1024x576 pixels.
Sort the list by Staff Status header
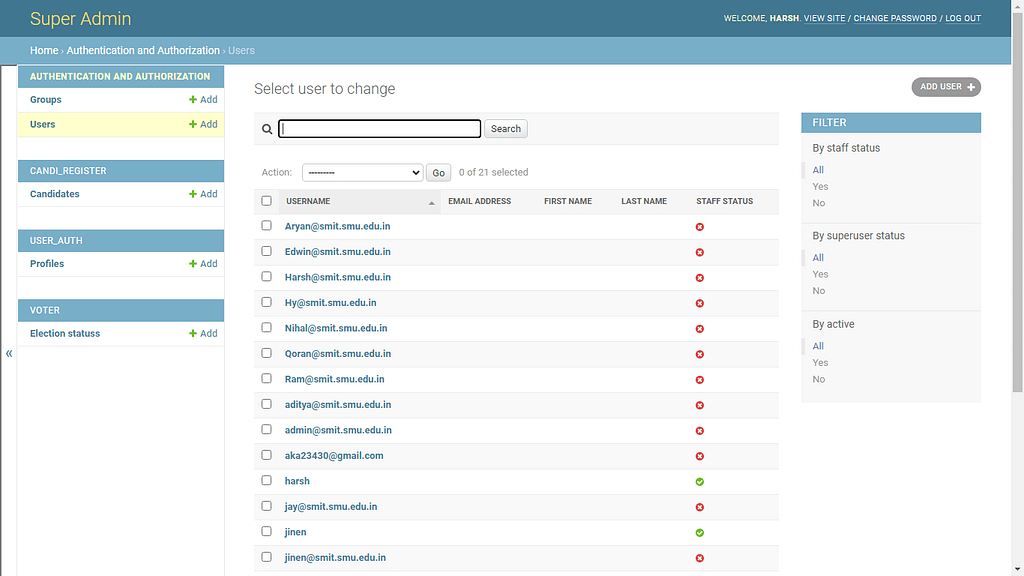point(724,201)
